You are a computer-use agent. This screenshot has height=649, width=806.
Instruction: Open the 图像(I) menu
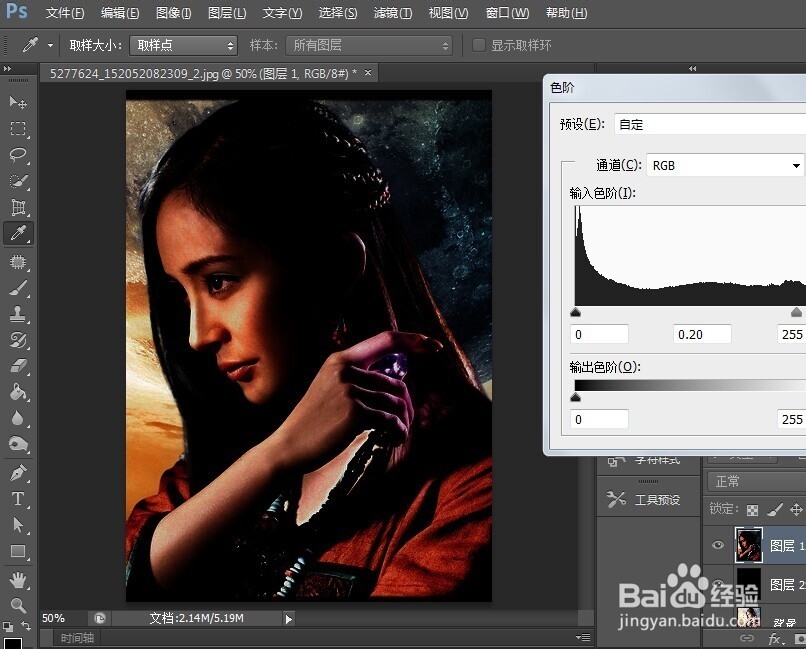point(174,13)
